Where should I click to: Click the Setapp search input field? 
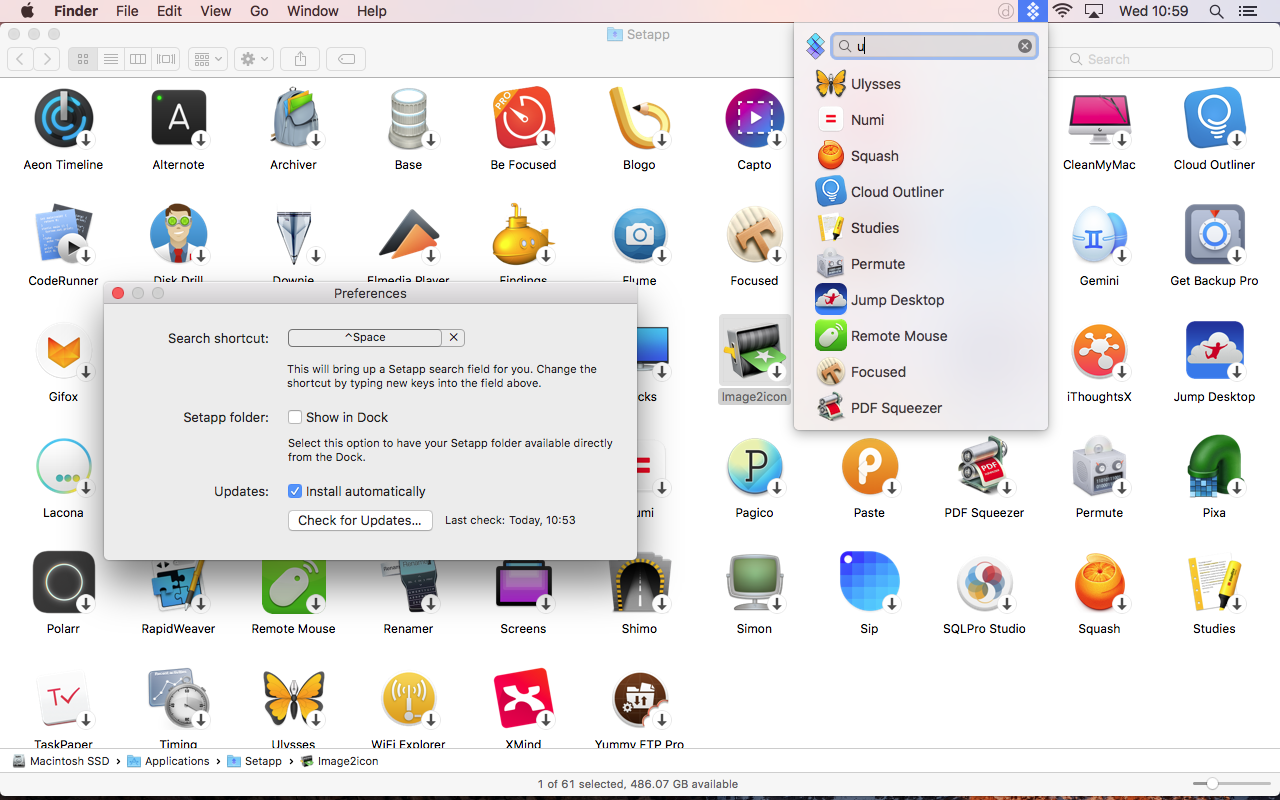coord(934,46)
